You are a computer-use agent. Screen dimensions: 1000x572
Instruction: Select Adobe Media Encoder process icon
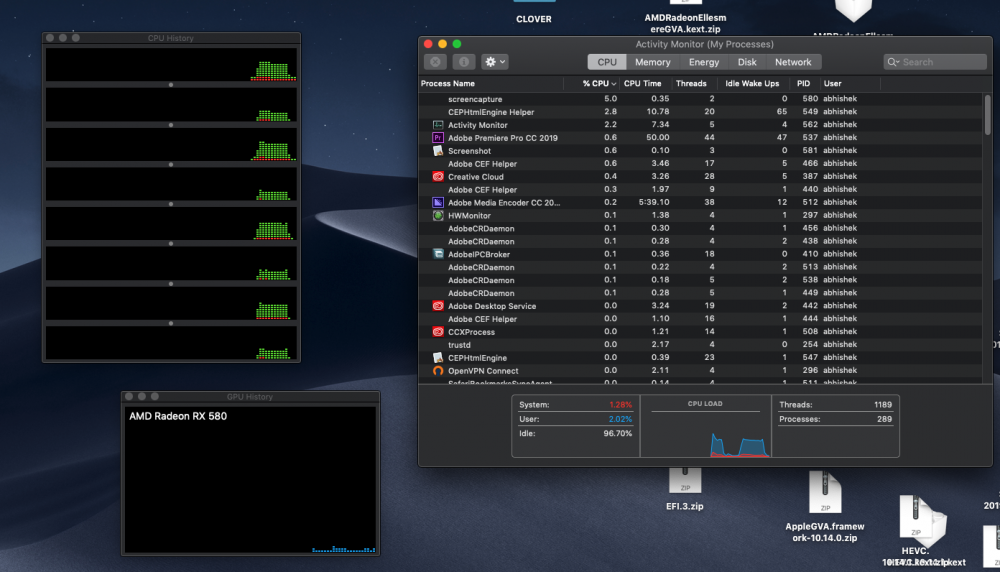[438, 202]
